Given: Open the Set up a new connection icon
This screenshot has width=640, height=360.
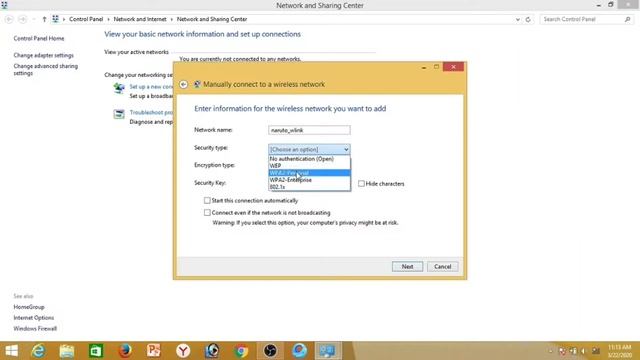Looking at the screenshot, I should (119, 88).
